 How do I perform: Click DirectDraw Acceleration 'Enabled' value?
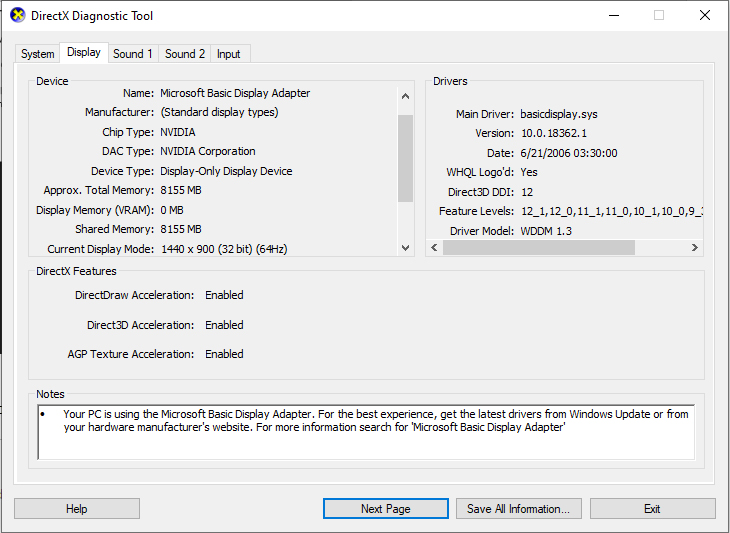224,295
